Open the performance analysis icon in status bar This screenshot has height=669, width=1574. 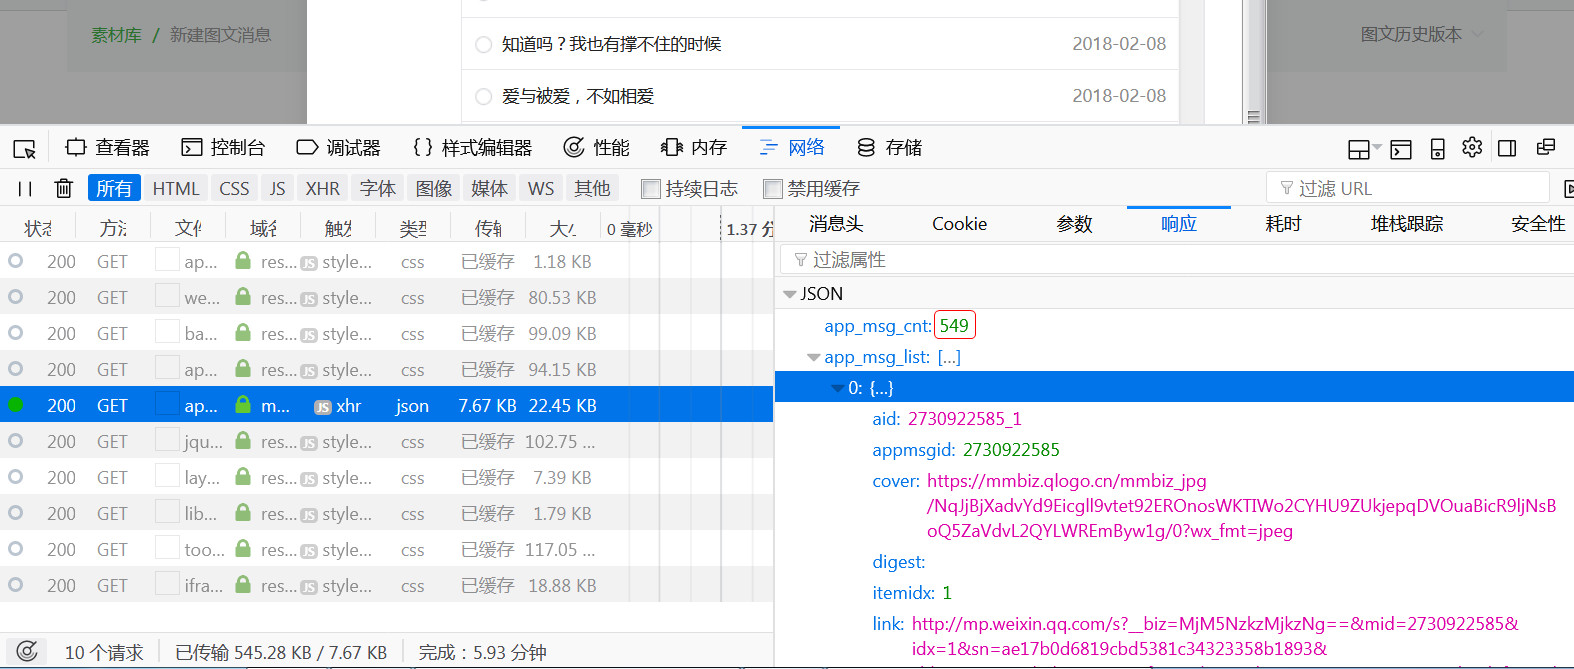pyautogui.click(x=27, y=652)
